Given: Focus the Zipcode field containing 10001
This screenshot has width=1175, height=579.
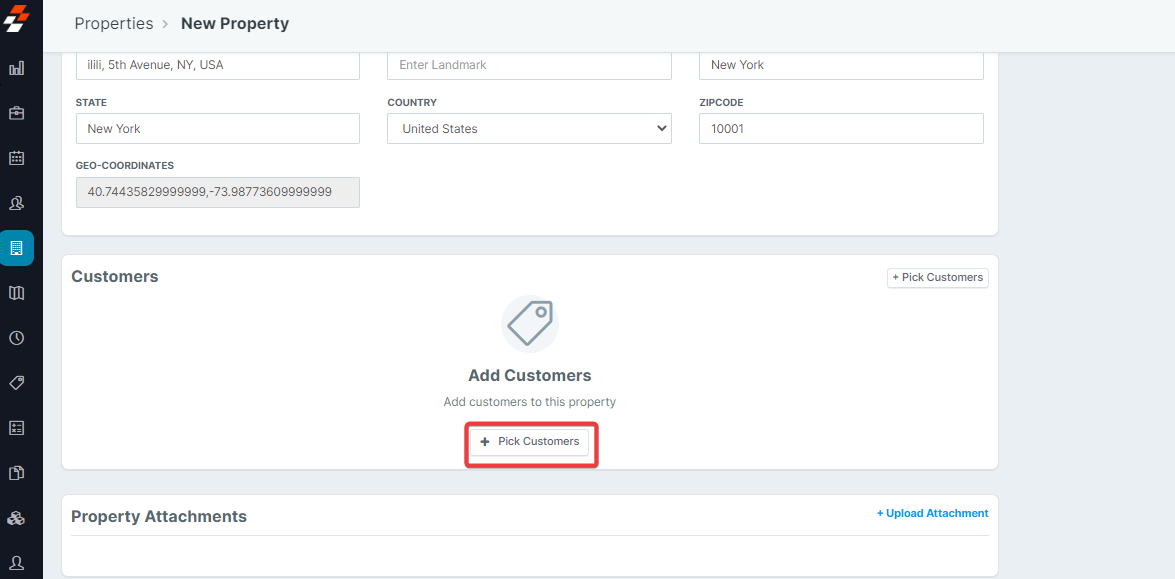Looking at the screenshot, I should click(x=840, y=129).
